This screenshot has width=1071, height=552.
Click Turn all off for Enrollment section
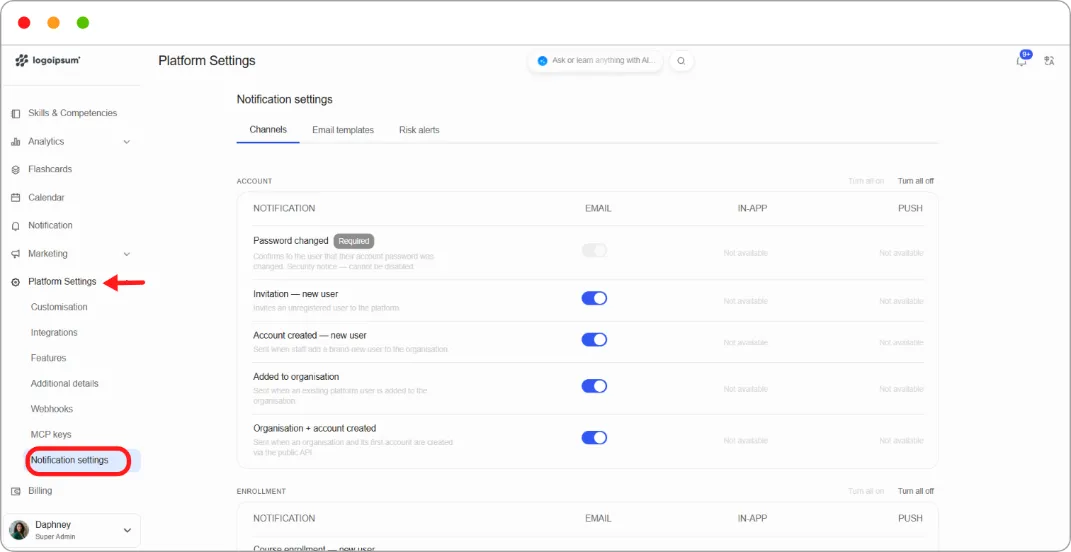[915, 491]
